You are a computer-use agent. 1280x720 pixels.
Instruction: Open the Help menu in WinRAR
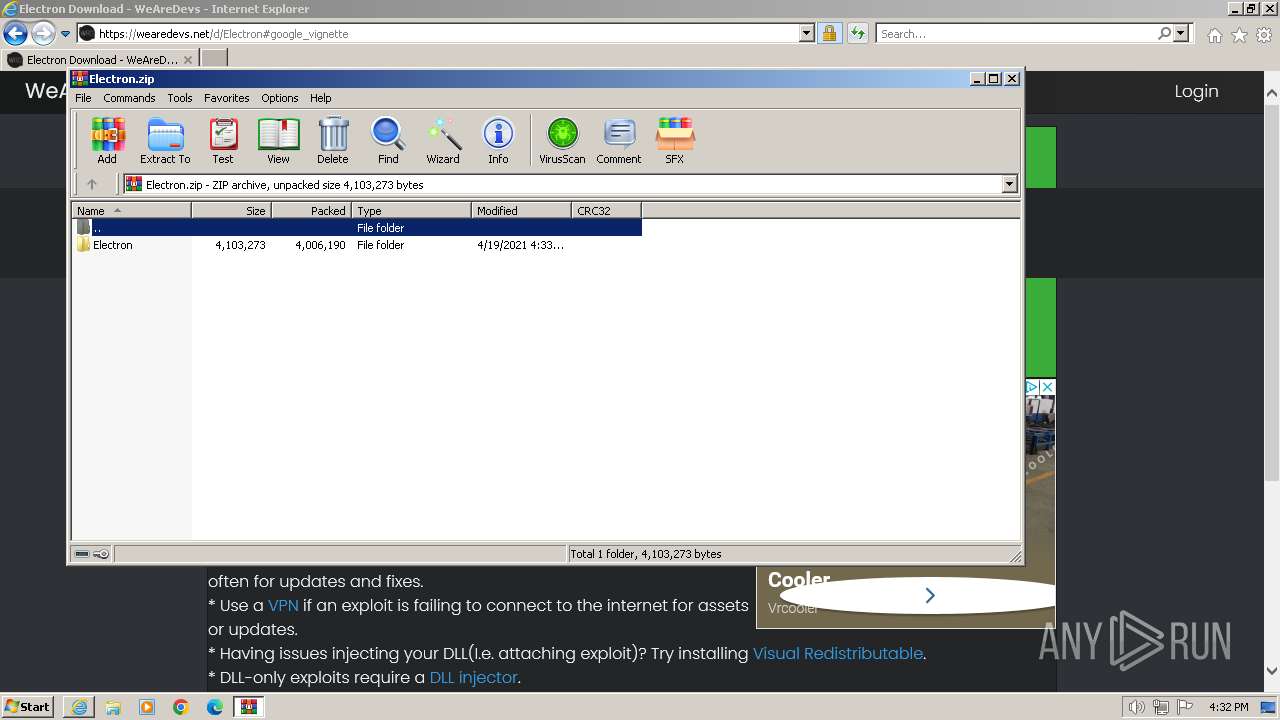coord(320,98)
